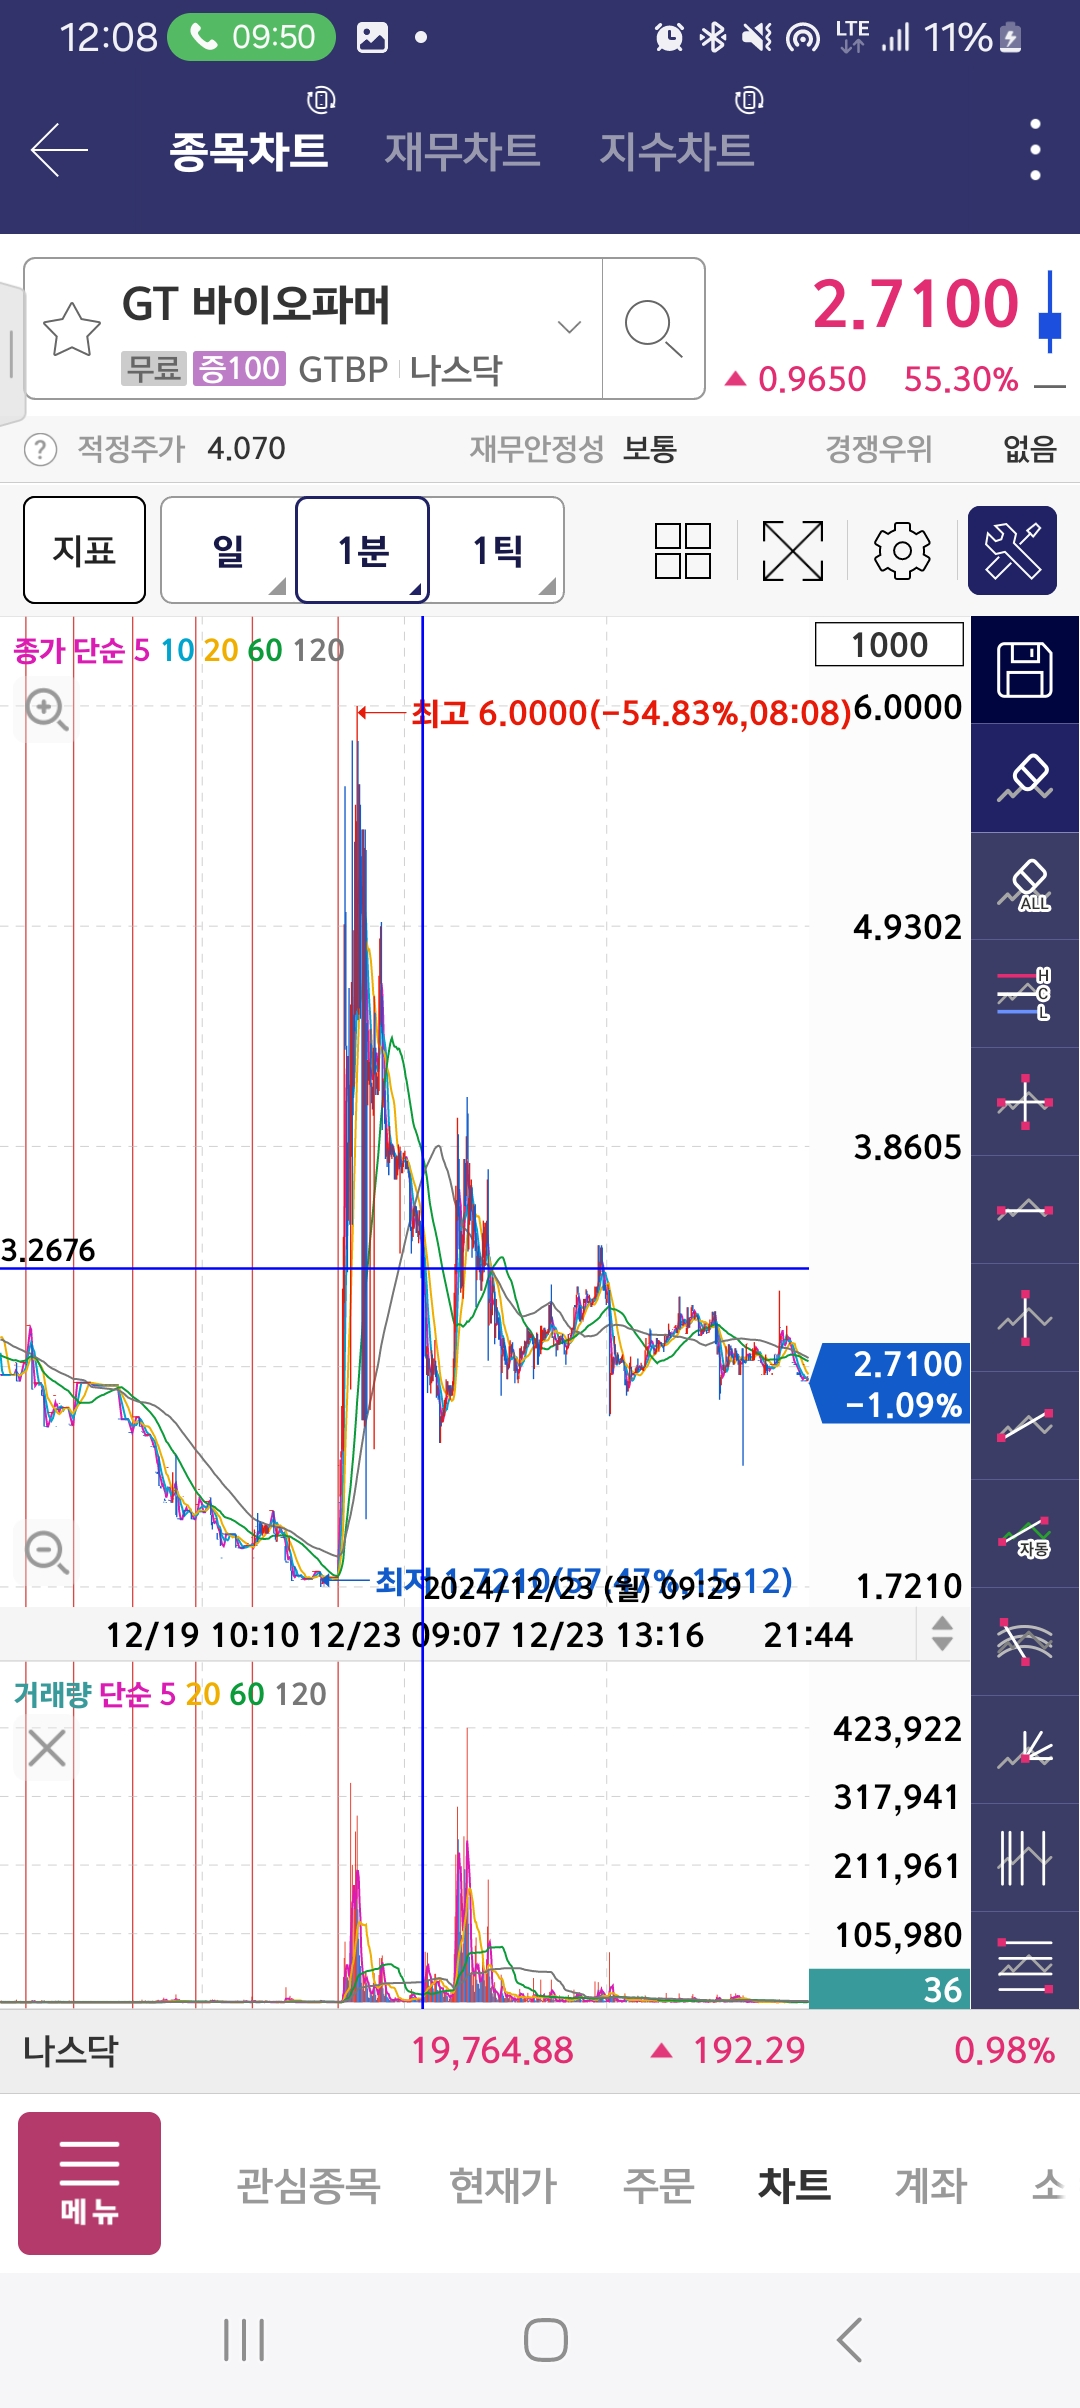Open the Android recent apps button

coord(244,2340)
